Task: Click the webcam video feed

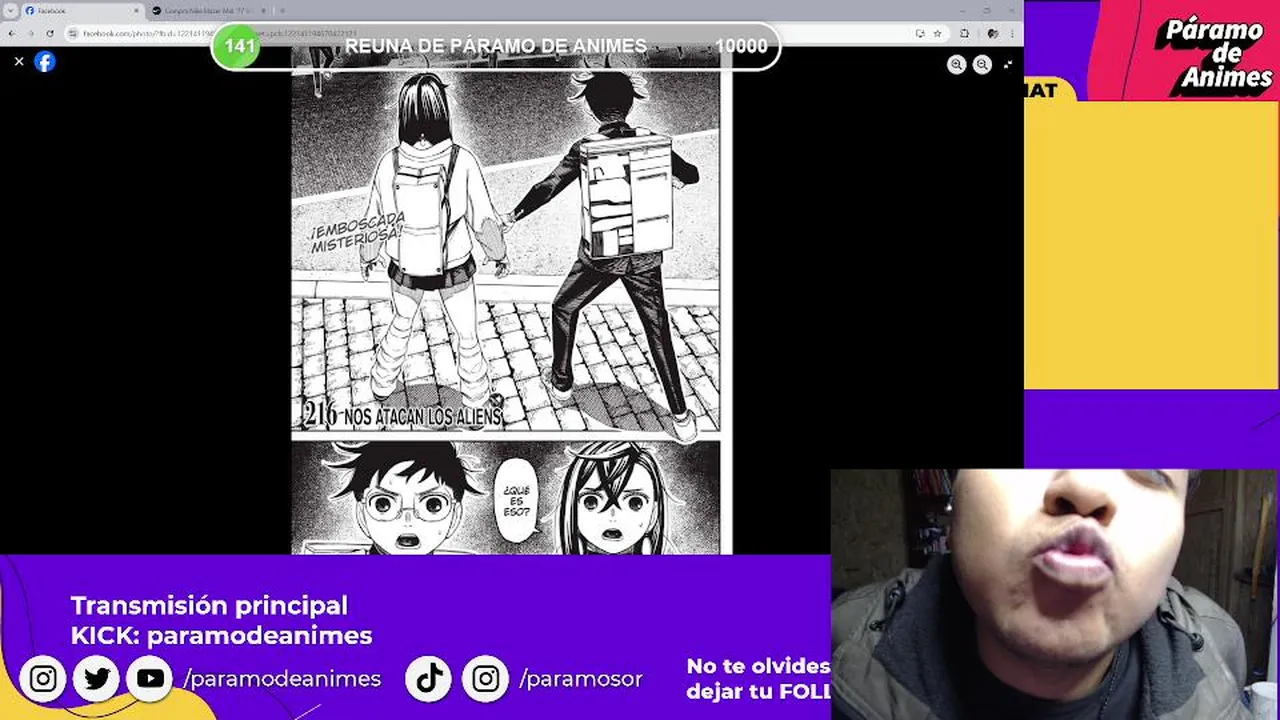Action: pos(1055,595)
